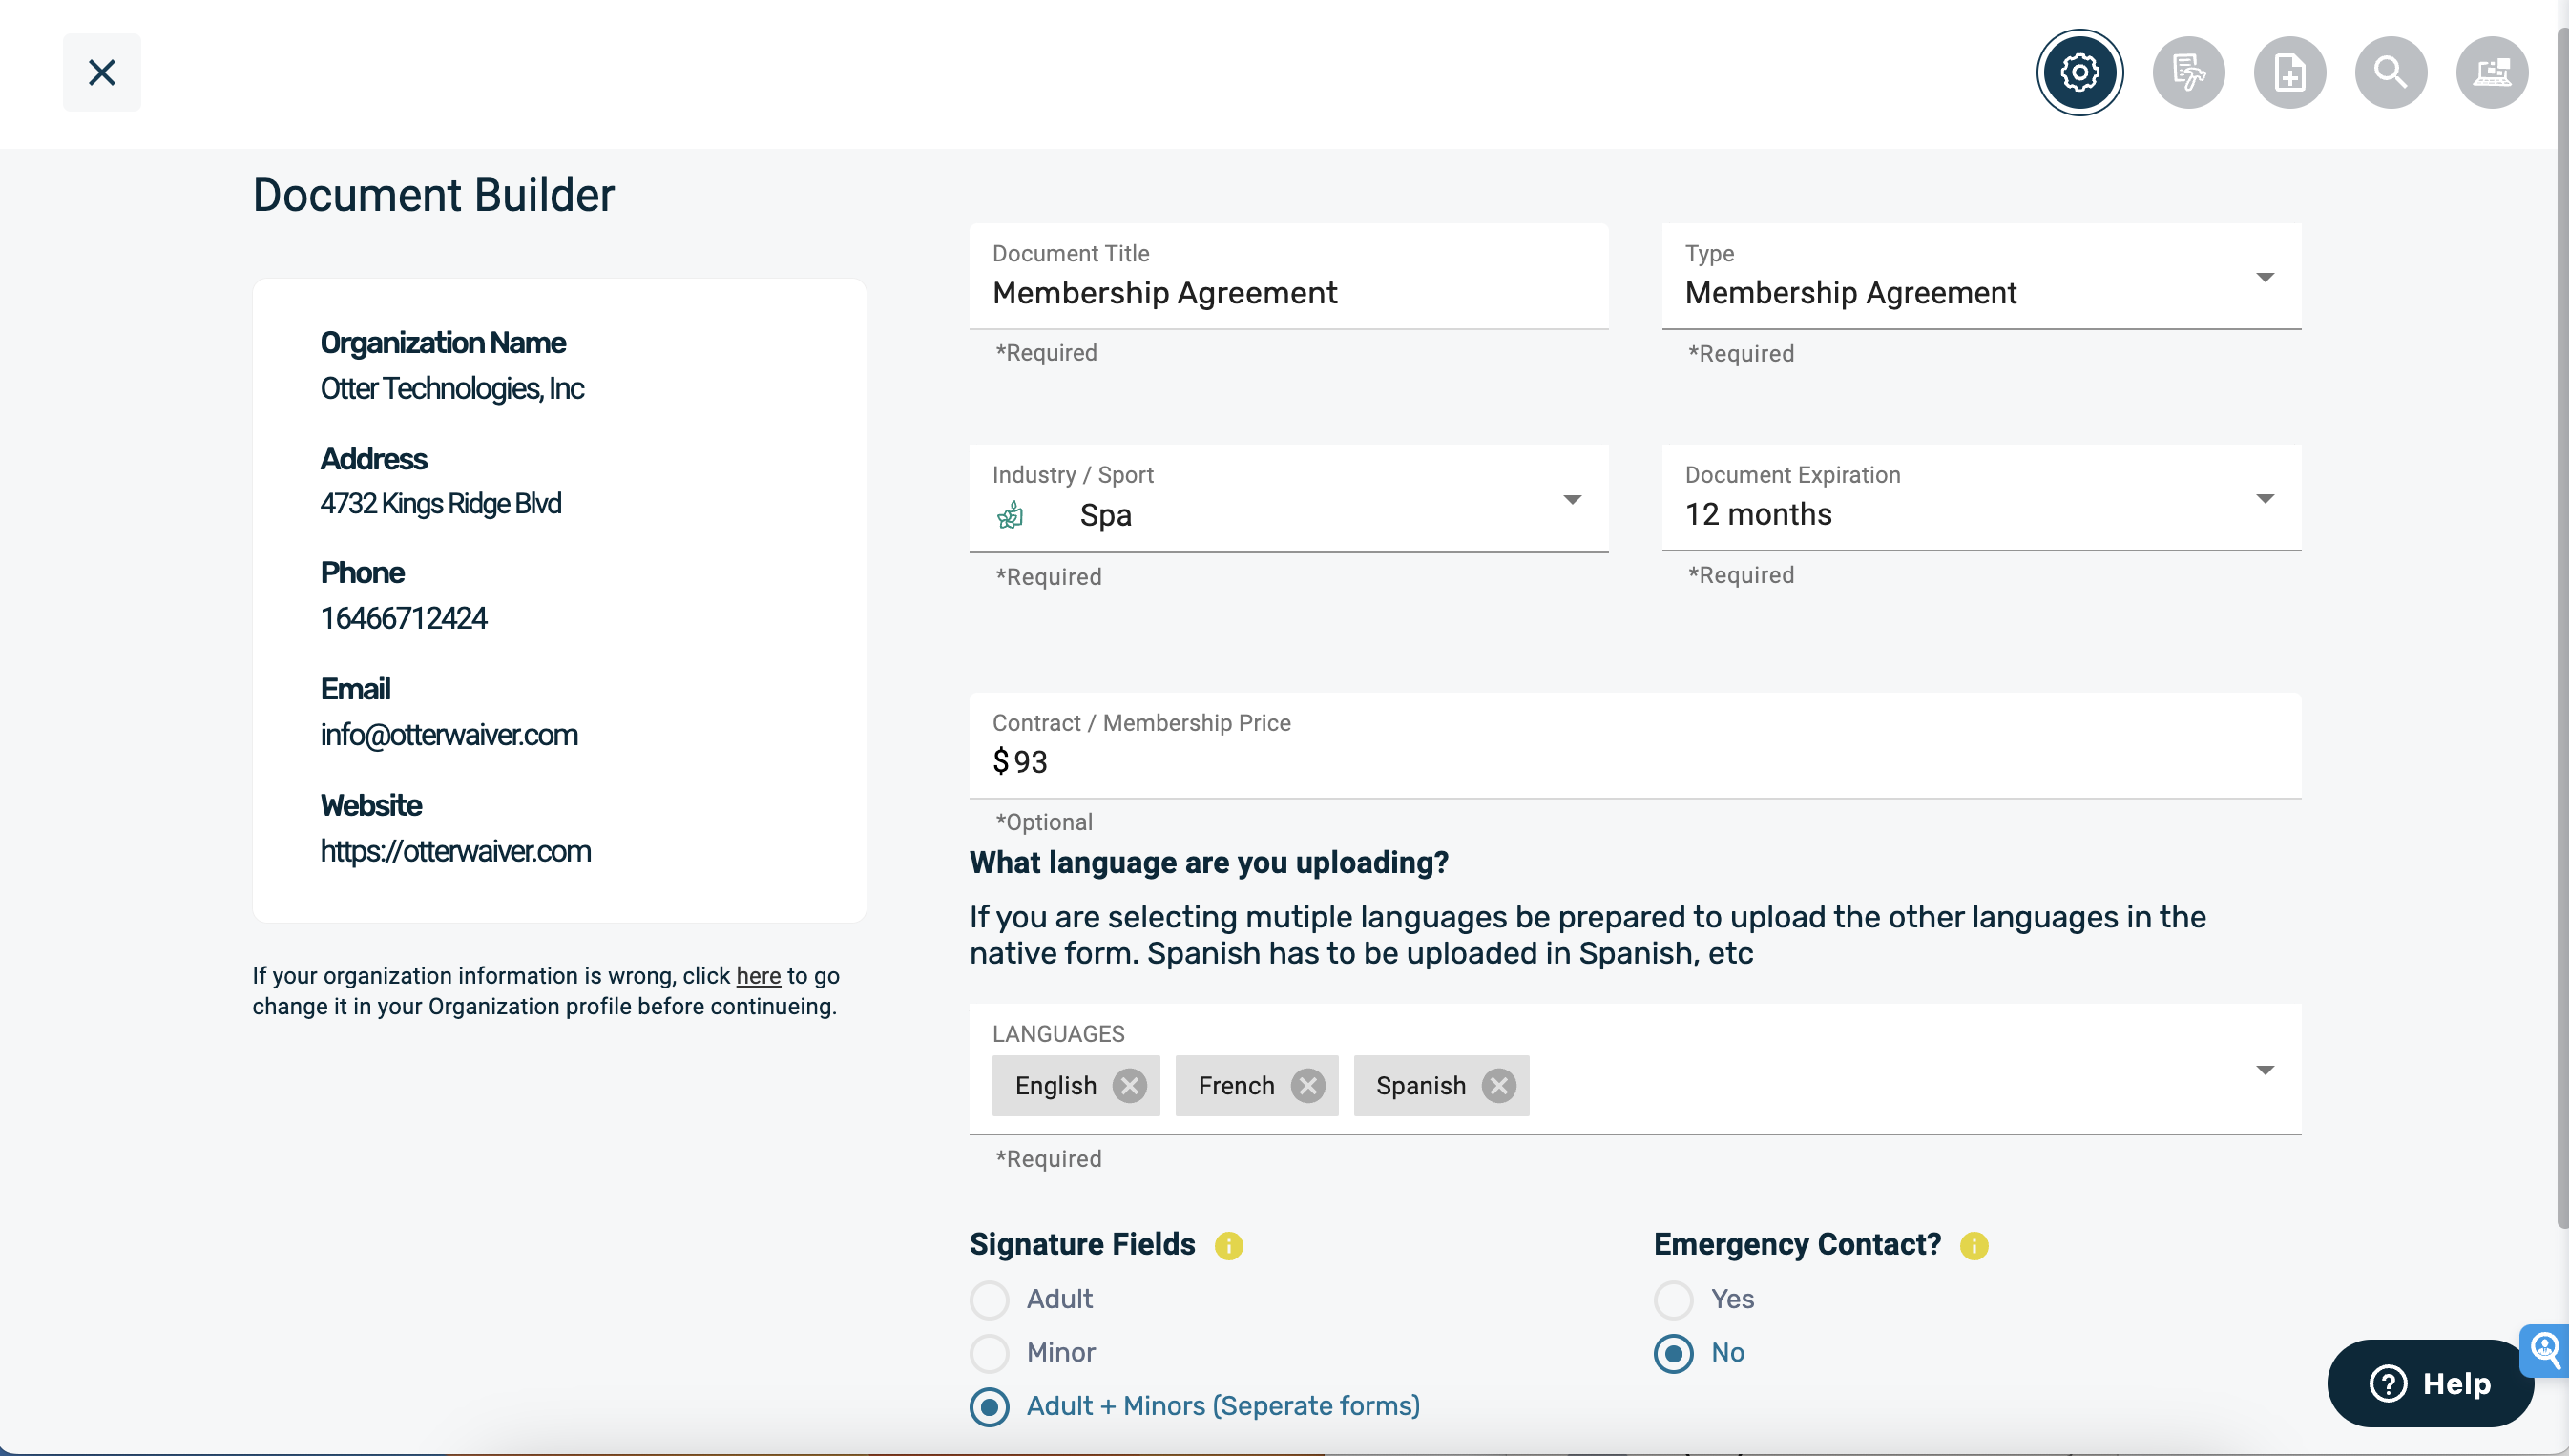Image resolution: width=2569 pixels, height=1456 pixels.
Task: Click the Emergency Contact info icon
Action: click(1973, 1246)
